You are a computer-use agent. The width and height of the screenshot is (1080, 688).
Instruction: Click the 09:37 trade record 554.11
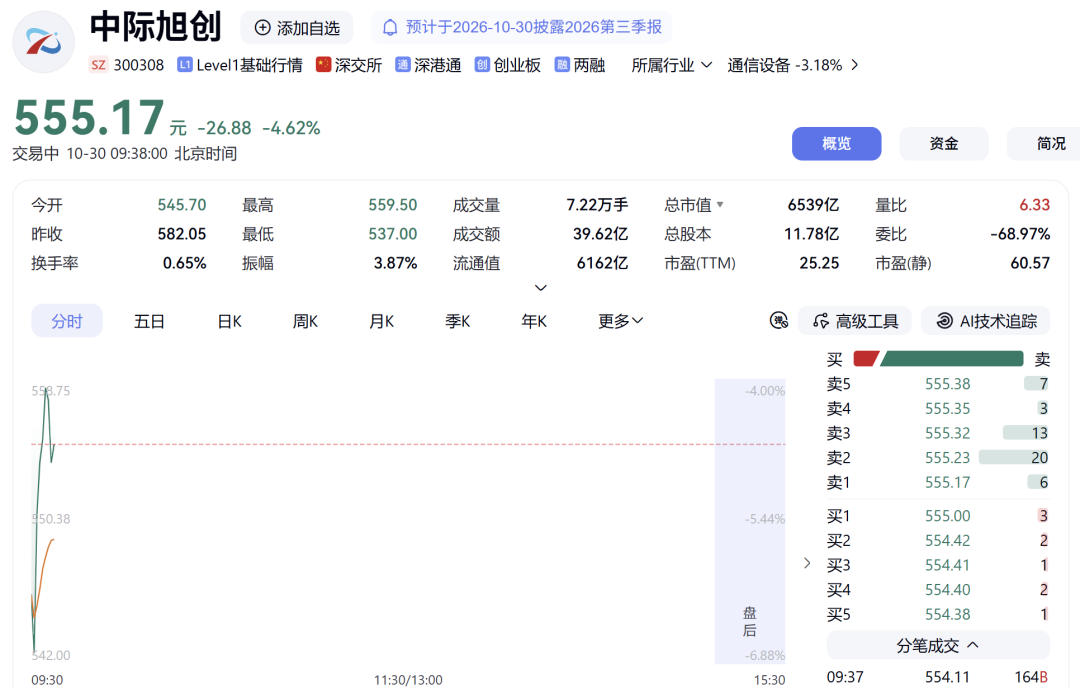tap(938, 677)
